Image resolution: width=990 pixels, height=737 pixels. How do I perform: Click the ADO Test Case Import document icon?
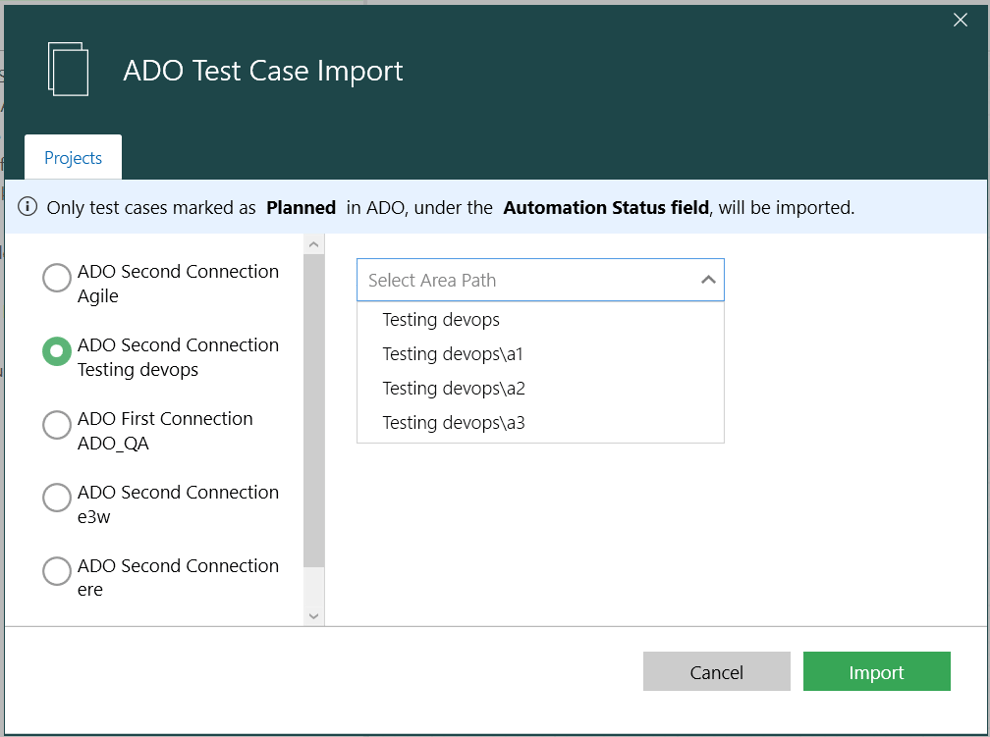(x=69, y=69)
